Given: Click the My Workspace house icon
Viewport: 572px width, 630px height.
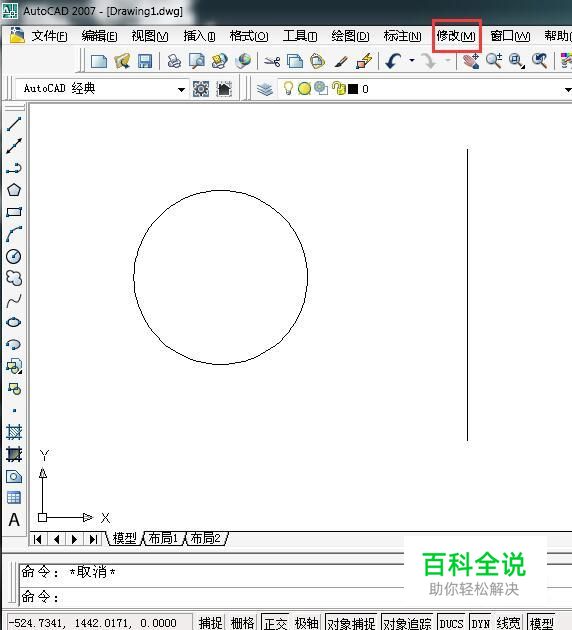Looking at the screenshot, I should pyautogui.click(x=224, y=89).
